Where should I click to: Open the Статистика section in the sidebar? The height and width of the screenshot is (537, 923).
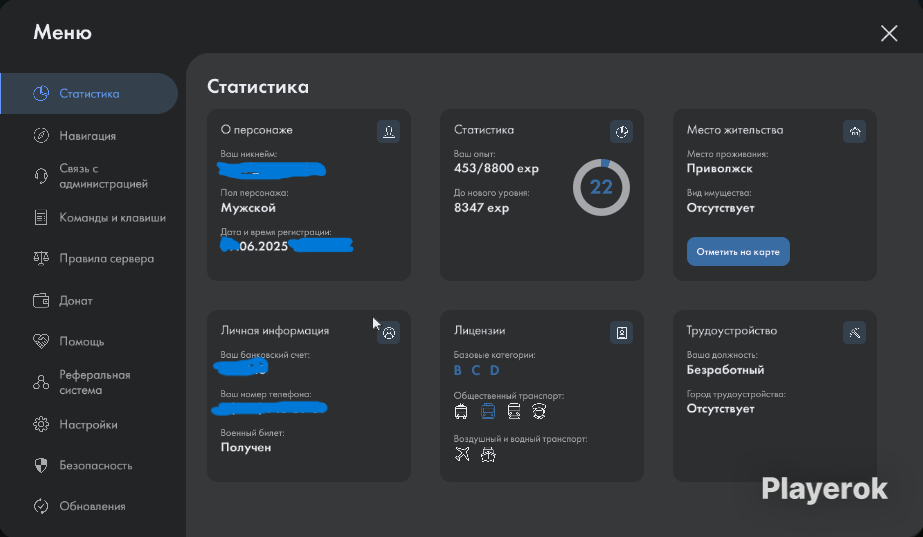[89, 94]
